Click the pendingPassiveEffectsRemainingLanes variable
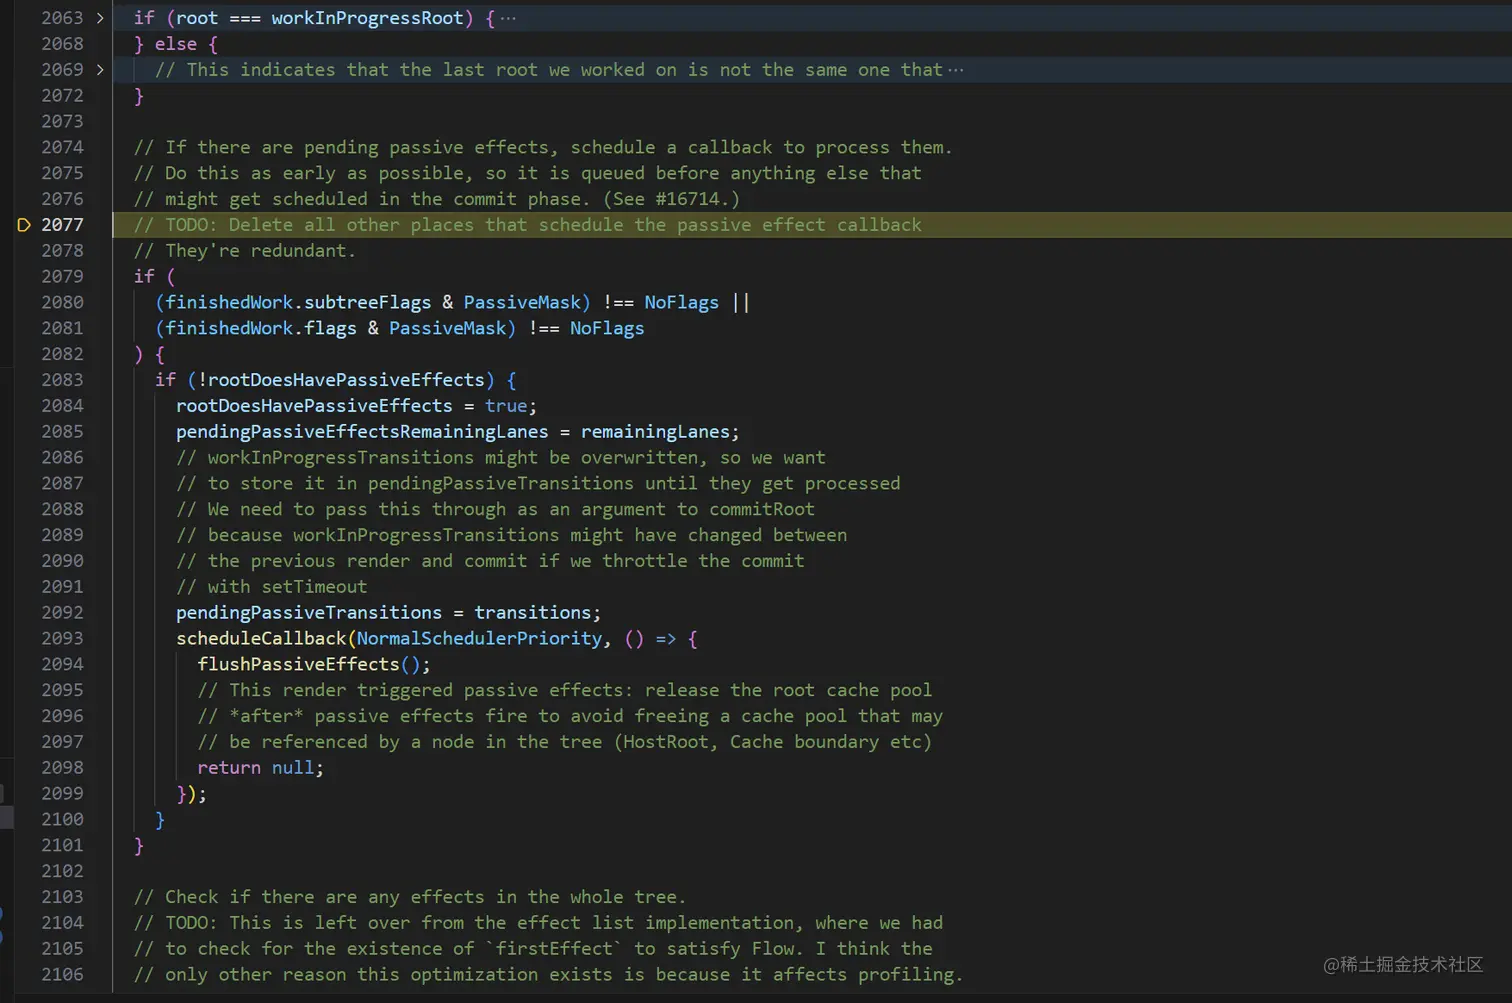This screenshot has height=1003, width=1512. pos(362,432)
